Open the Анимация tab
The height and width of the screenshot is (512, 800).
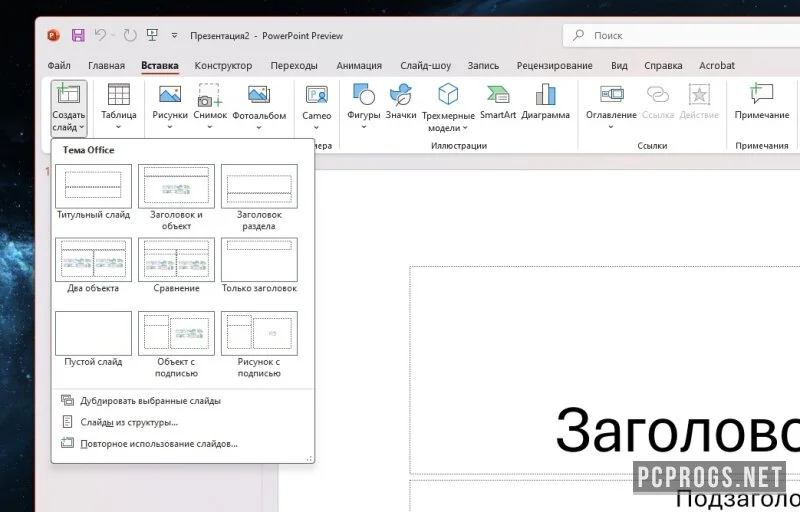tap(359, 65)
